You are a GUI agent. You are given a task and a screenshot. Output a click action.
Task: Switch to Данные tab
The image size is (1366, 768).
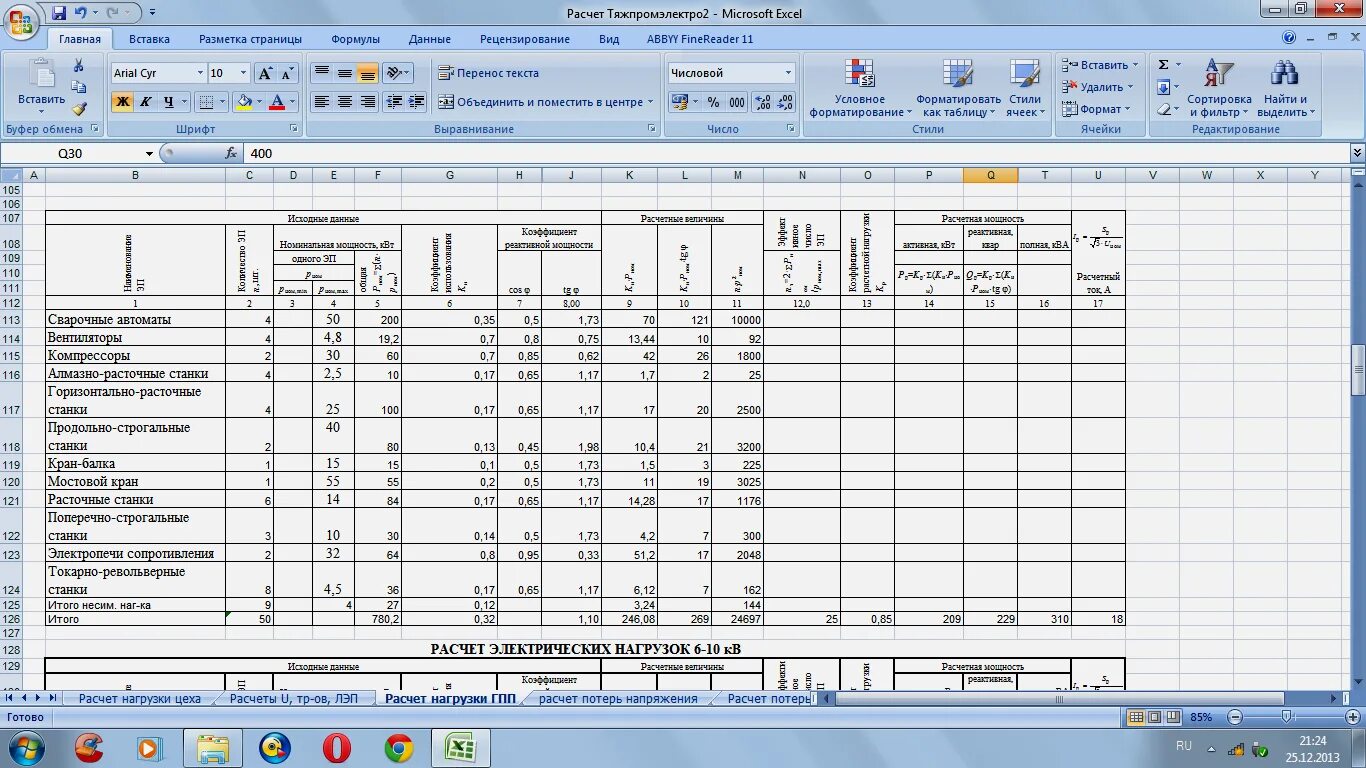click(429, 39)
